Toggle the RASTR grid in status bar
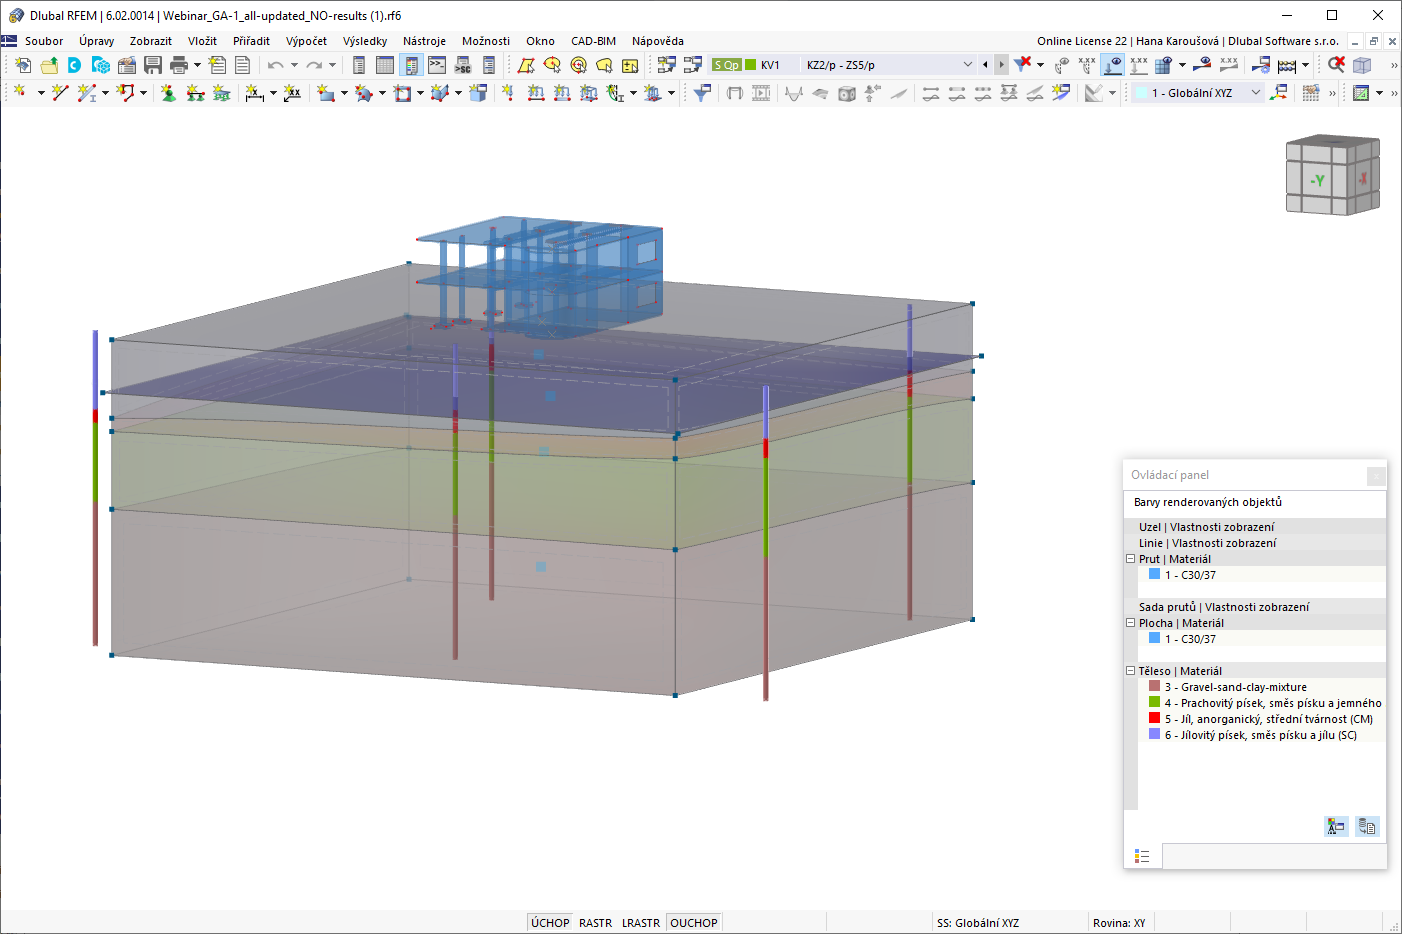Image resolution: width=1402 pixels, height=934 pixels. pyautogui.click(x=595, y=923)
